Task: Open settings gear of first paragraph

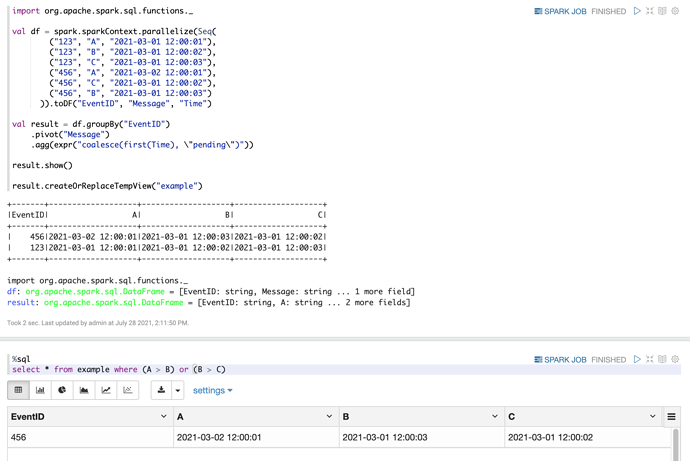Action: 675,11
